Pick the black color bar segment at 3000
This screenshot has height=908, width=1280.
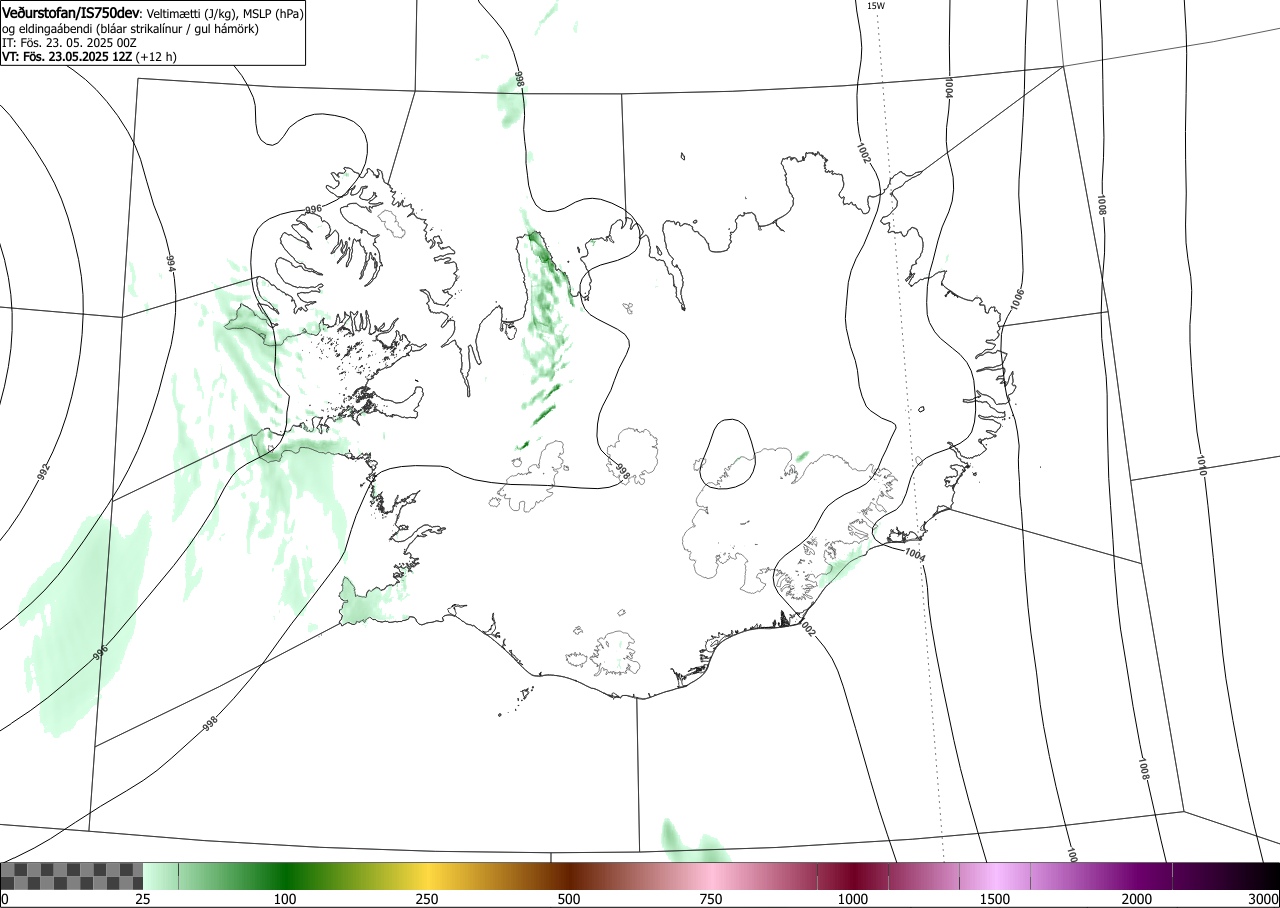(1262, 876)
